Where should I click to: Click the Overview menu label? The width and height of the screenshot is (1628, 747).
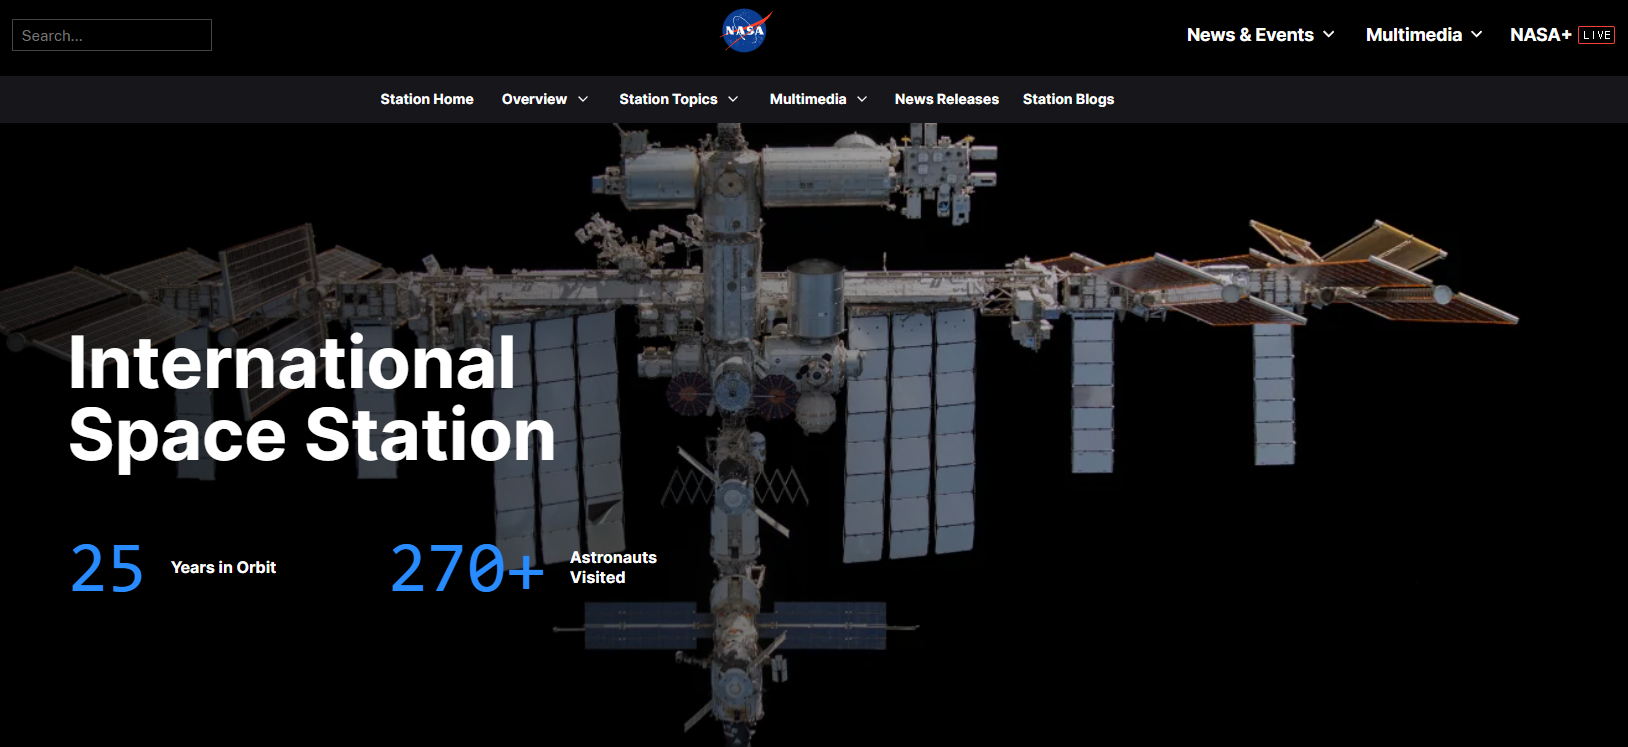534,99
